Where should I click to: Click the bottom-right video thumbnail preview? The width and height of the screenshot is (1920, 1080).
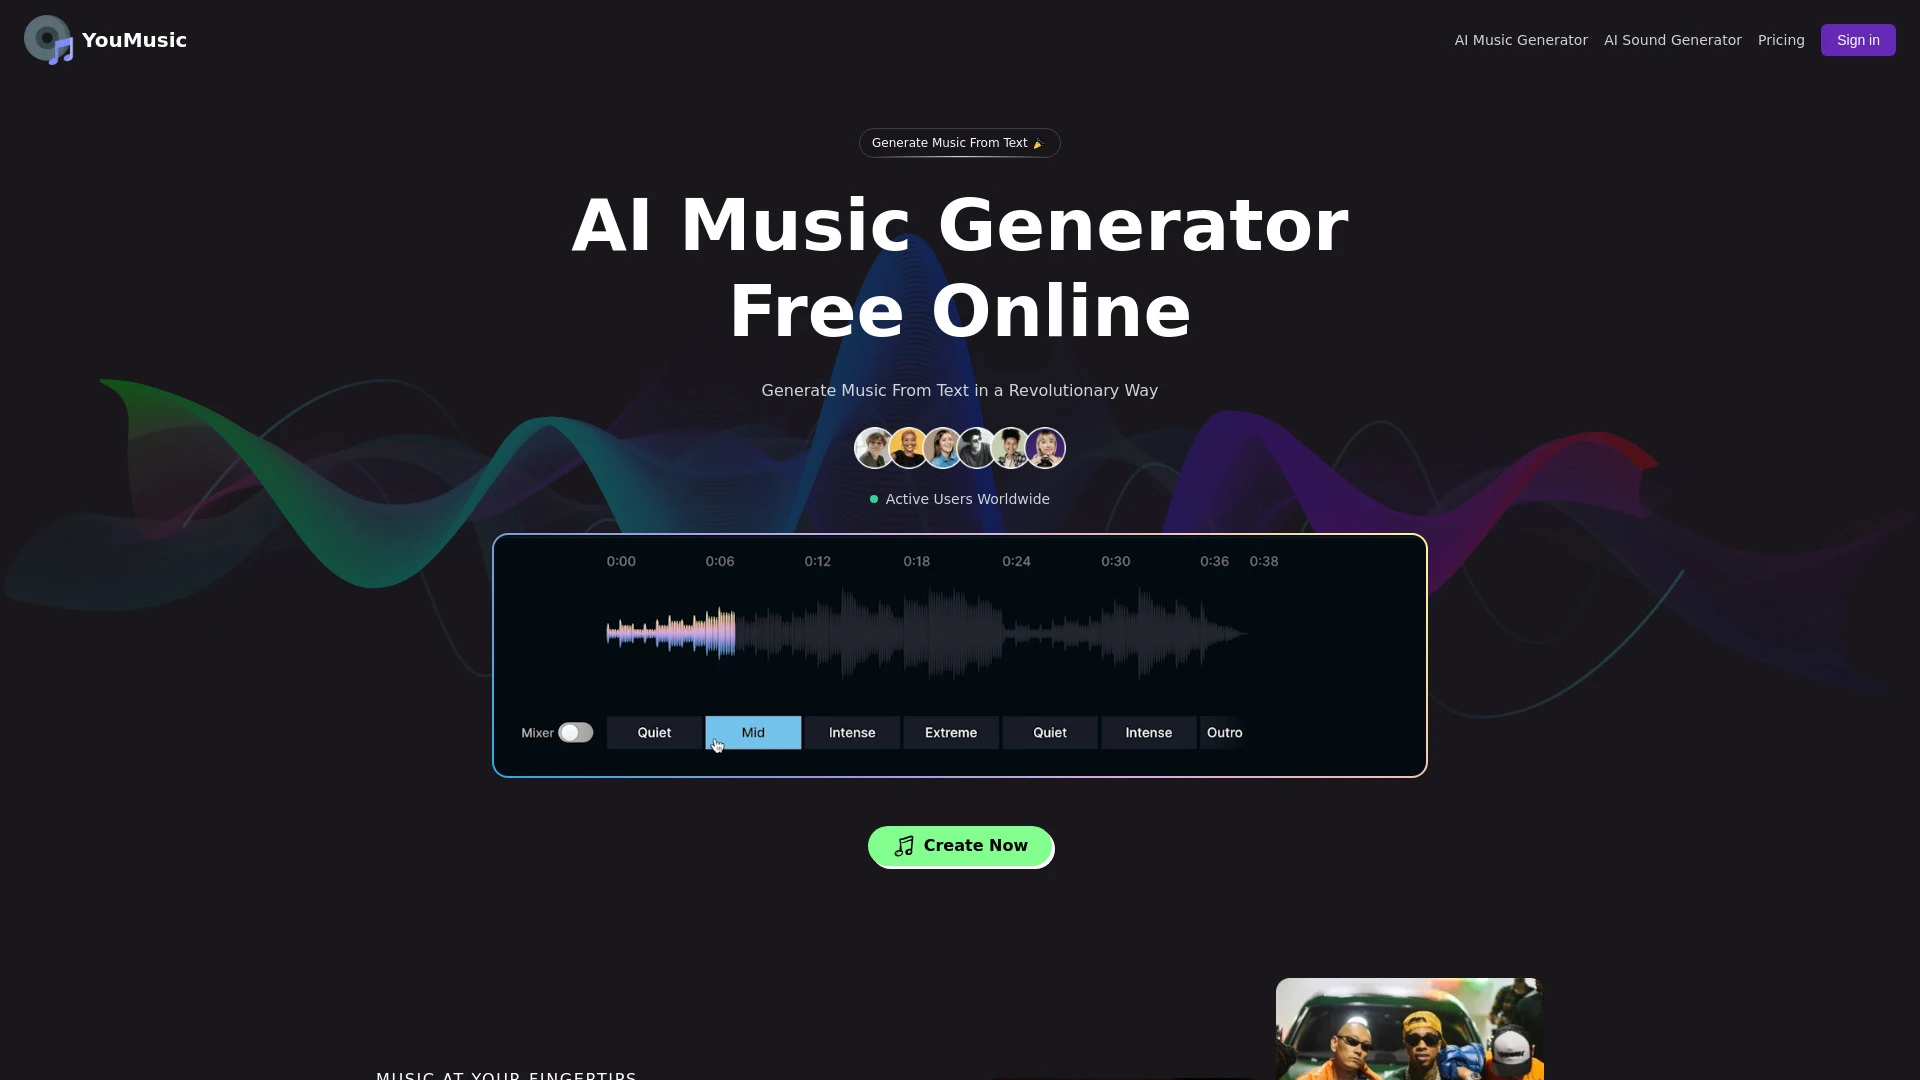point(1408,1029)
